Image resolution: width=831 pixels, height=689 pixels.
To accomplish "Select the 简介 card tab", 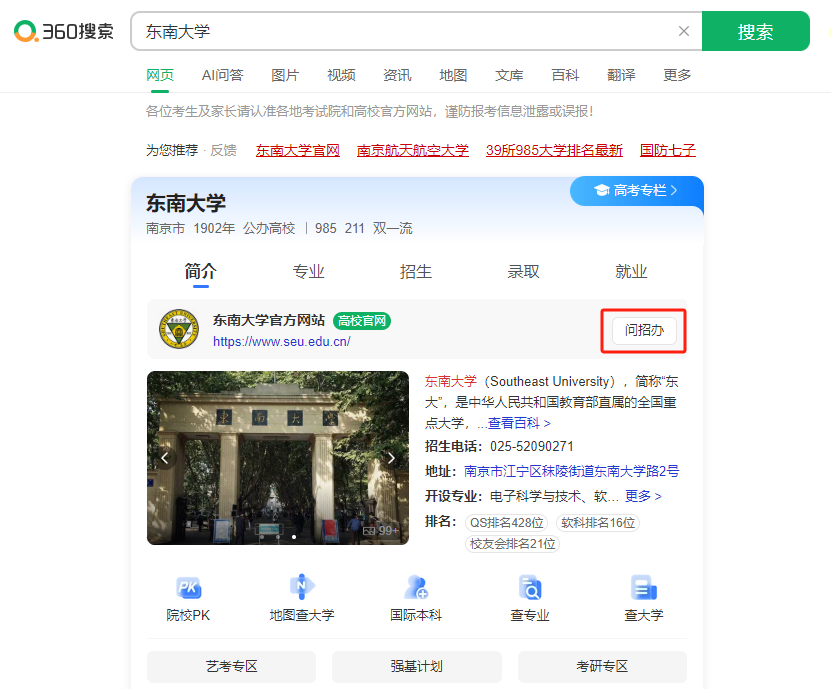I will [x=200, y=271].
